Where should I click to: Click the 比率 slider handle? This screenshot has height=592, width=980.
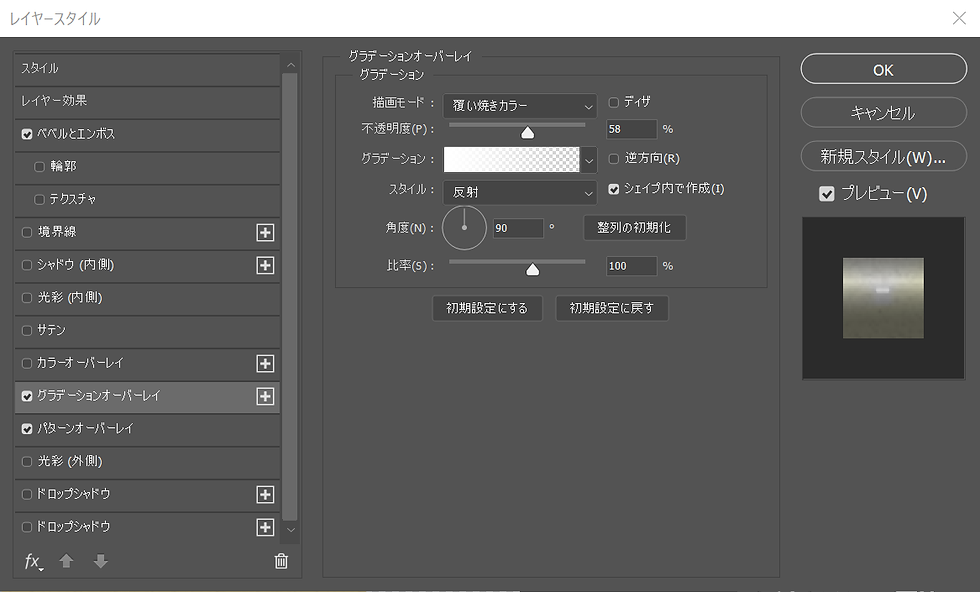click(x=532, y=269)
